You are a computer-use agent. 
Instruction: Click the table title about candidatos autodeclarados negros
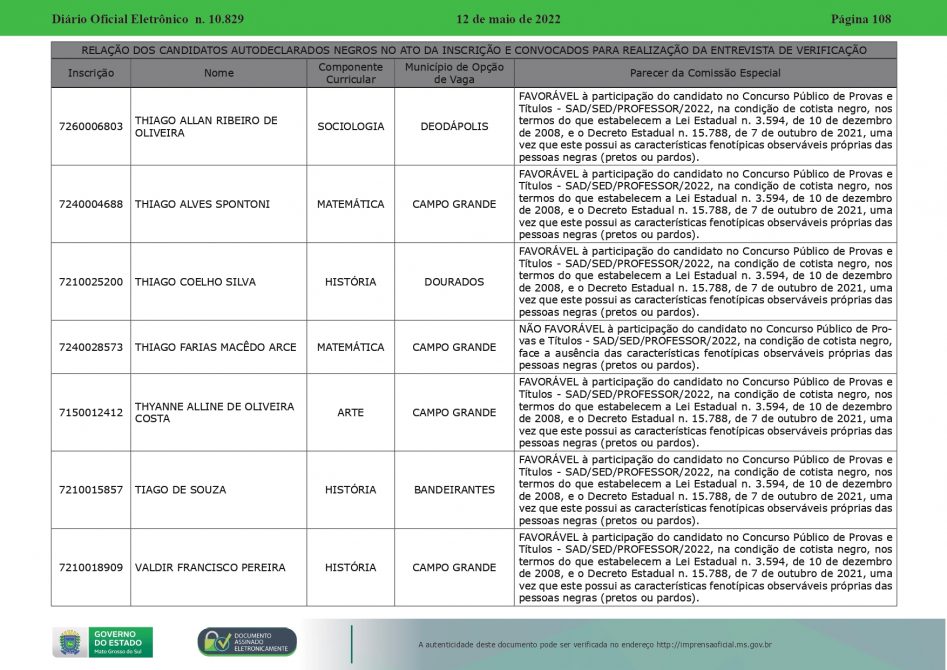point(474,50)
